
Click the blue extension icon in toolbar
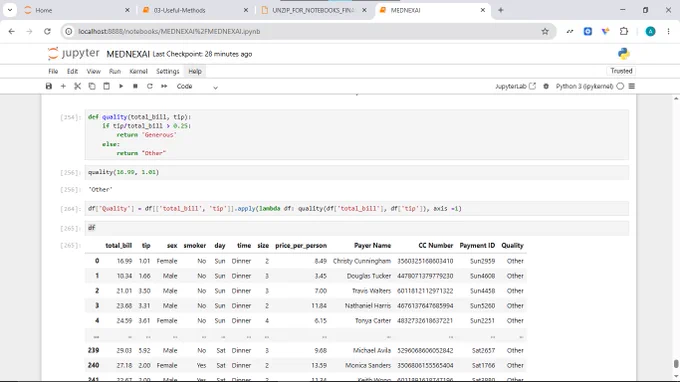(588, 31)
